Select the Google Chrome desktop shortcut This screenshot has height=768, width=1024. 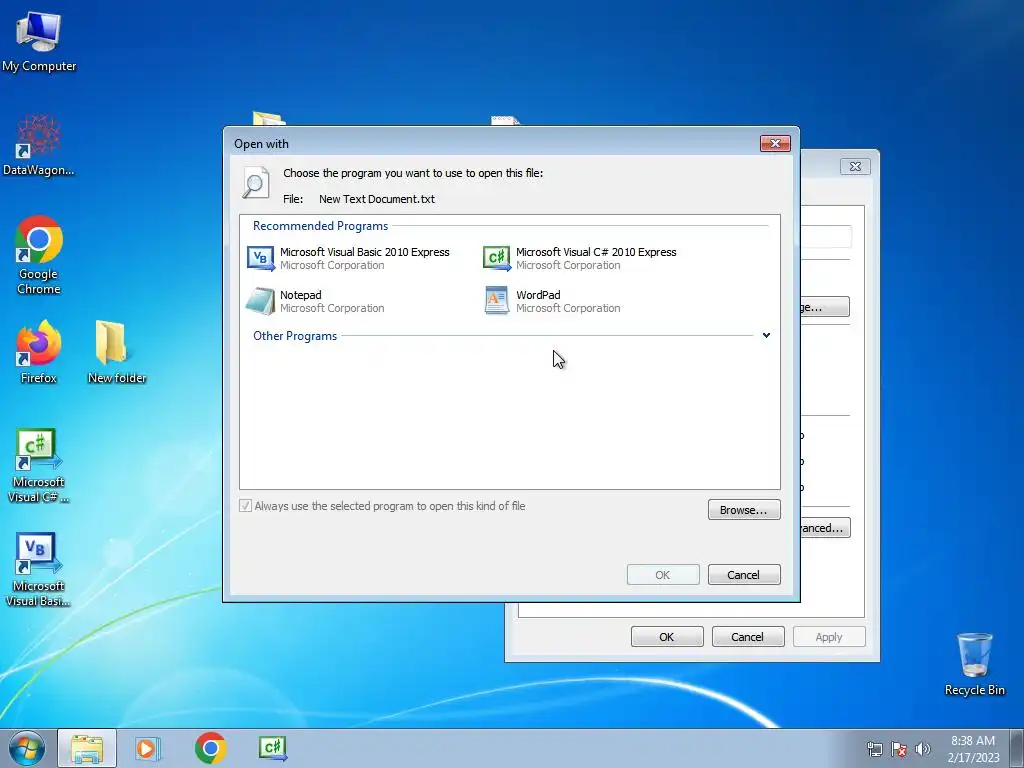tap(39, 255)
